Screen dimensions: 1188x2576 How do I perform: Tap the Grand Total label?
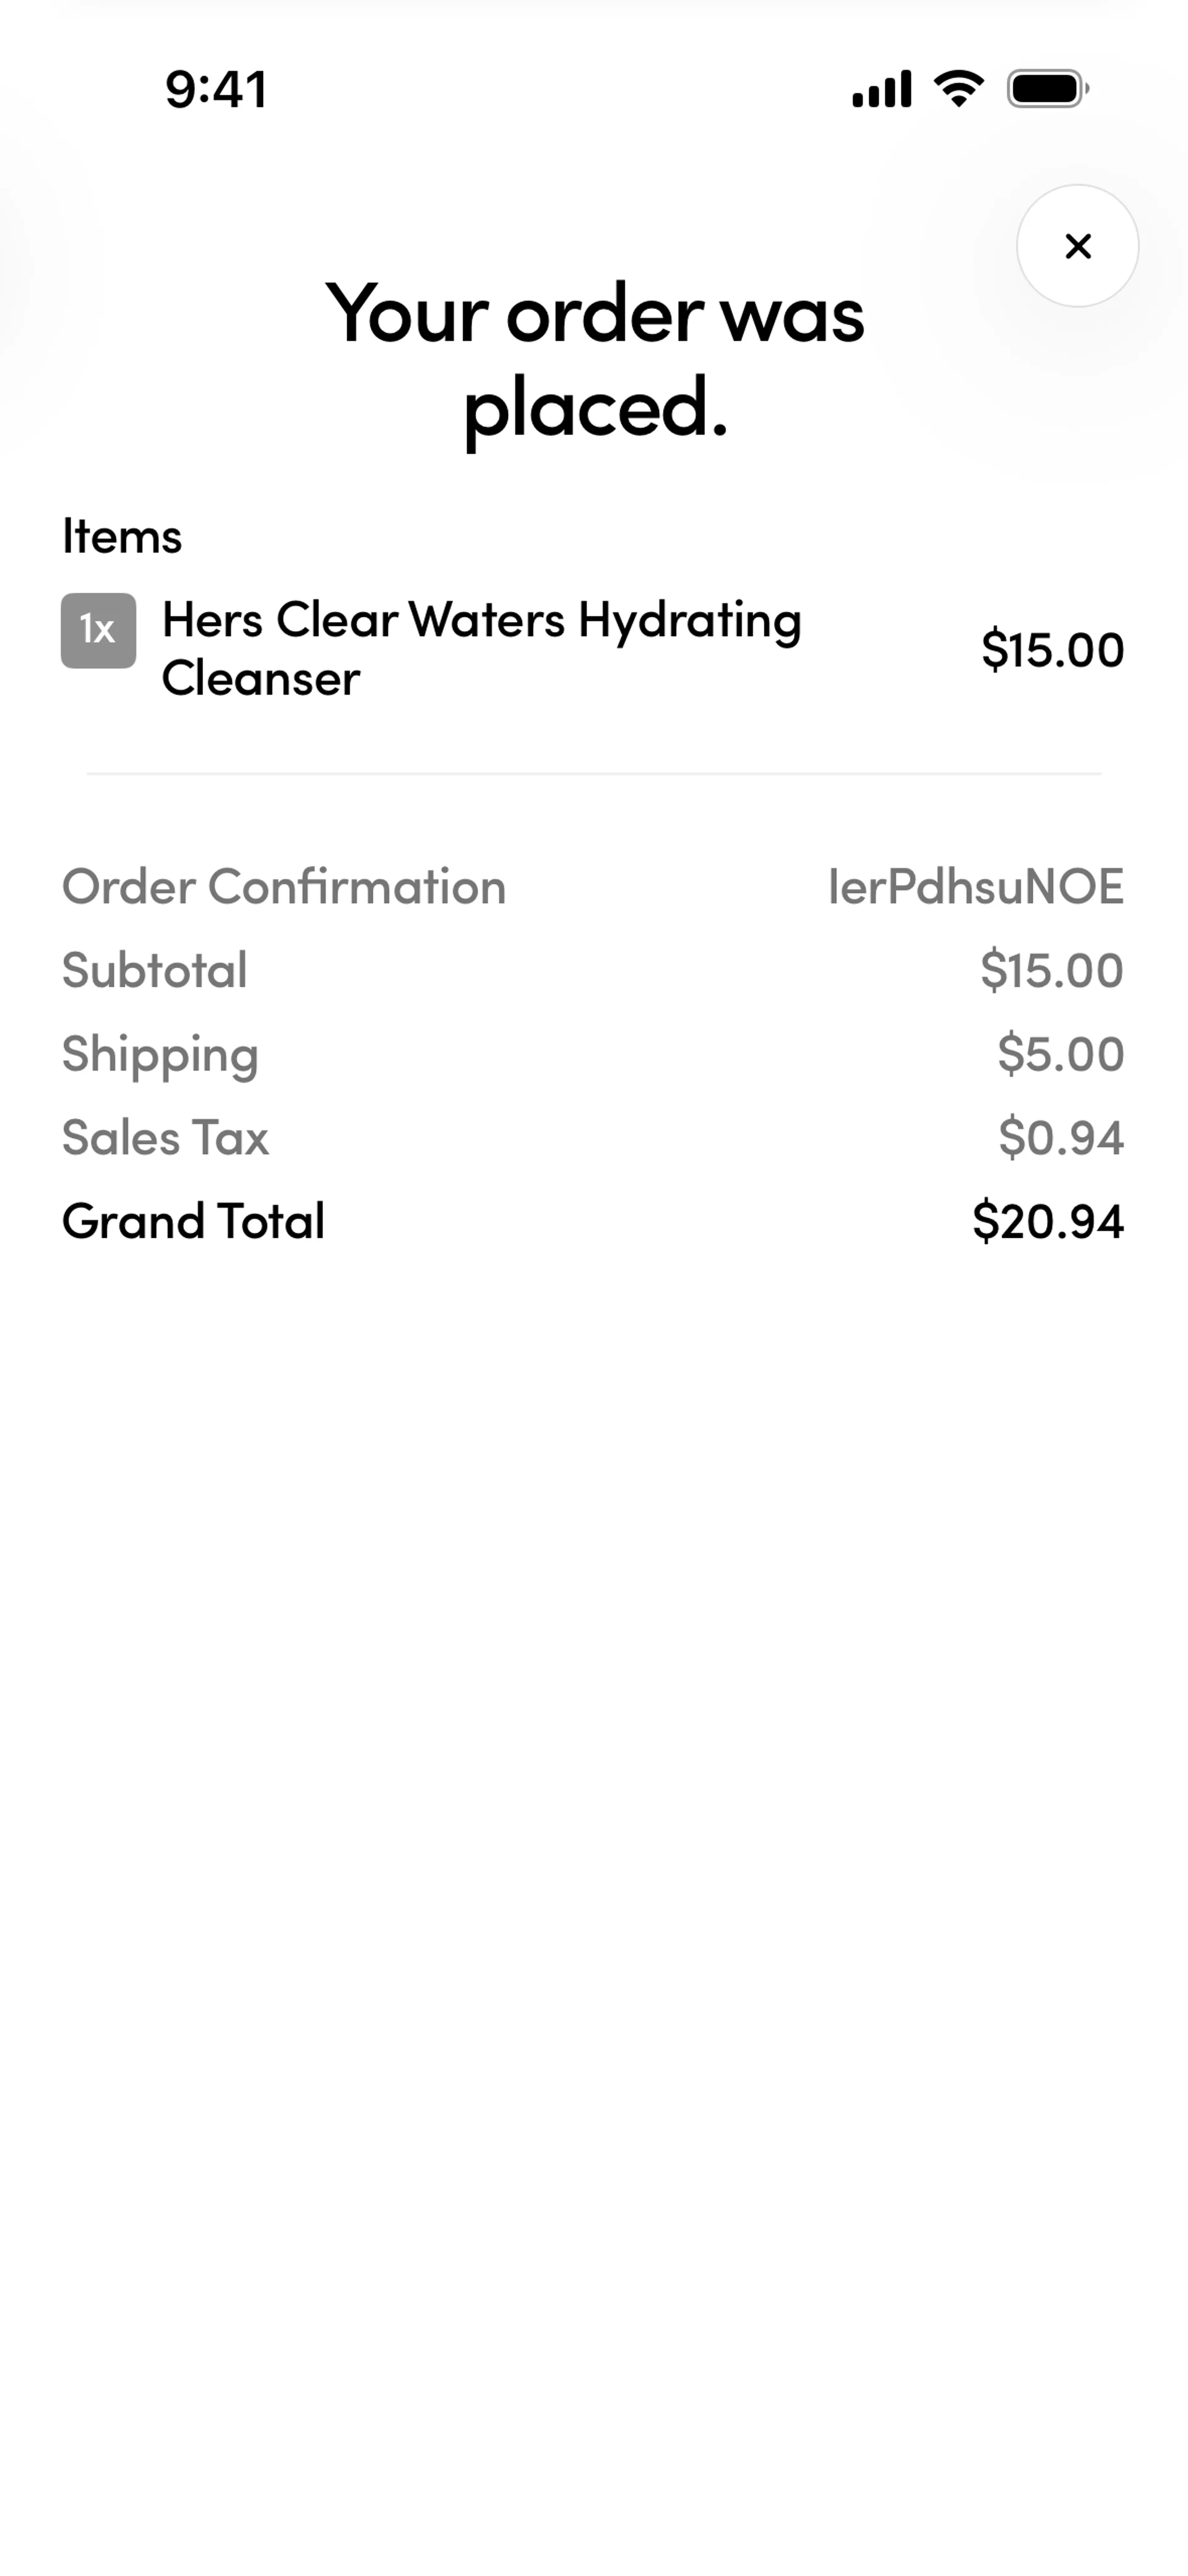click(x=193, y=1221)
